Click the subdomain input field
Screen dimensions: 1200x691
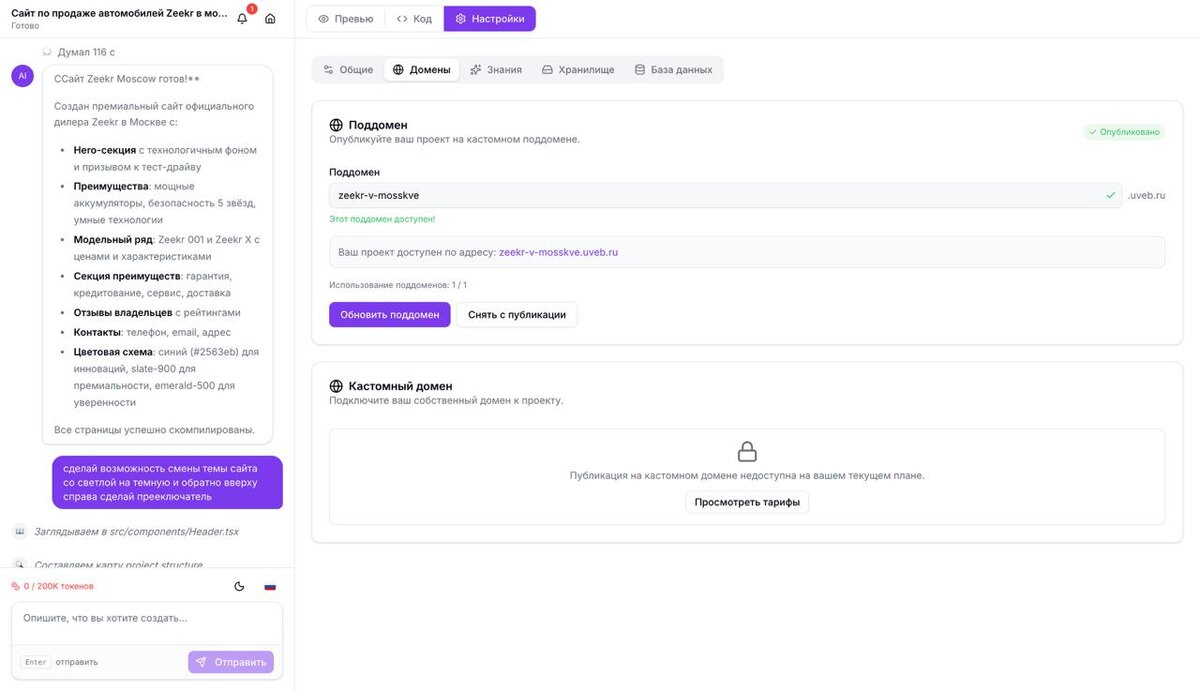point(725,195)
